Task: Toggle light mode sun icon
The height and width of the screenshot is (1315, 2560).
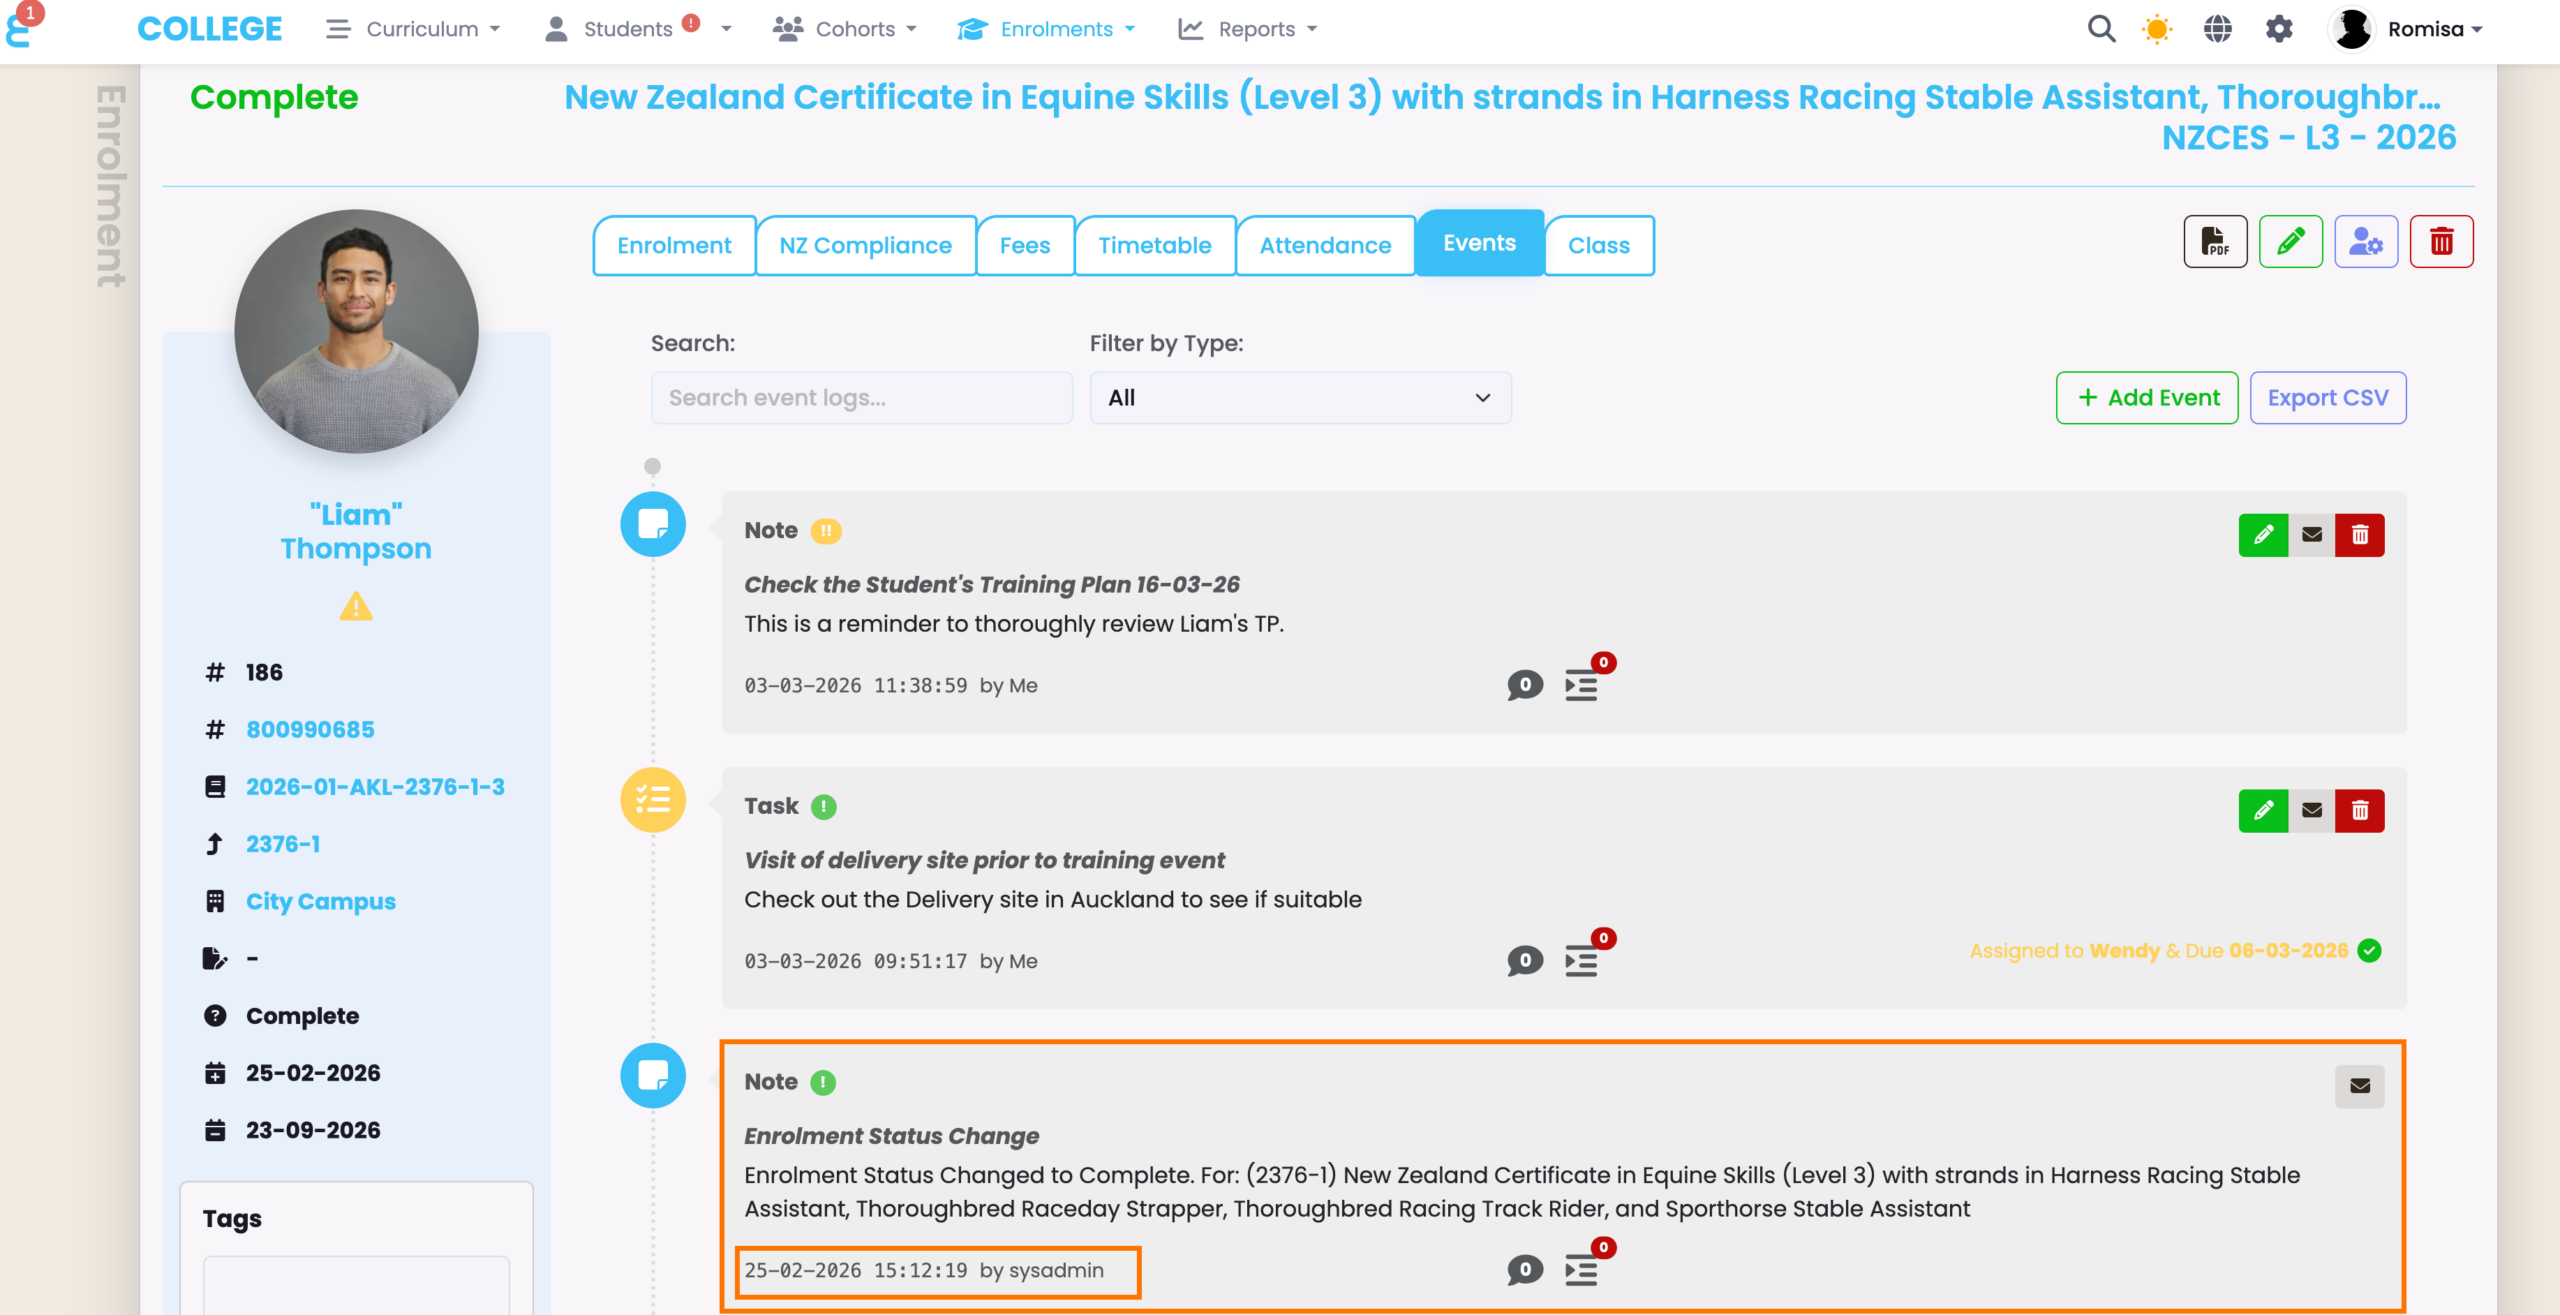Action: pos(2157,29)
